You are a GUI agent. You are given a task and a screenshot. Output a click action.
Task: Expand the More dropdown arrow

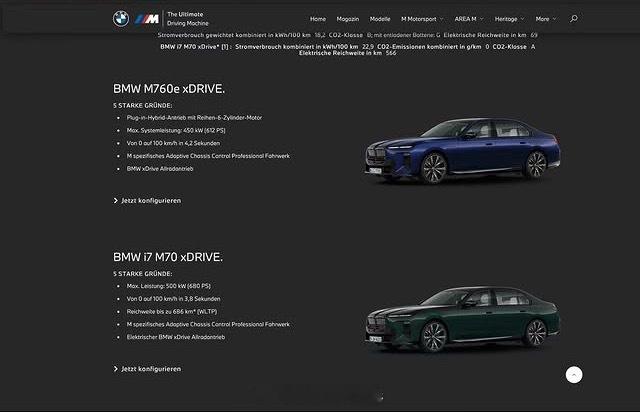[x=554, y=19]
